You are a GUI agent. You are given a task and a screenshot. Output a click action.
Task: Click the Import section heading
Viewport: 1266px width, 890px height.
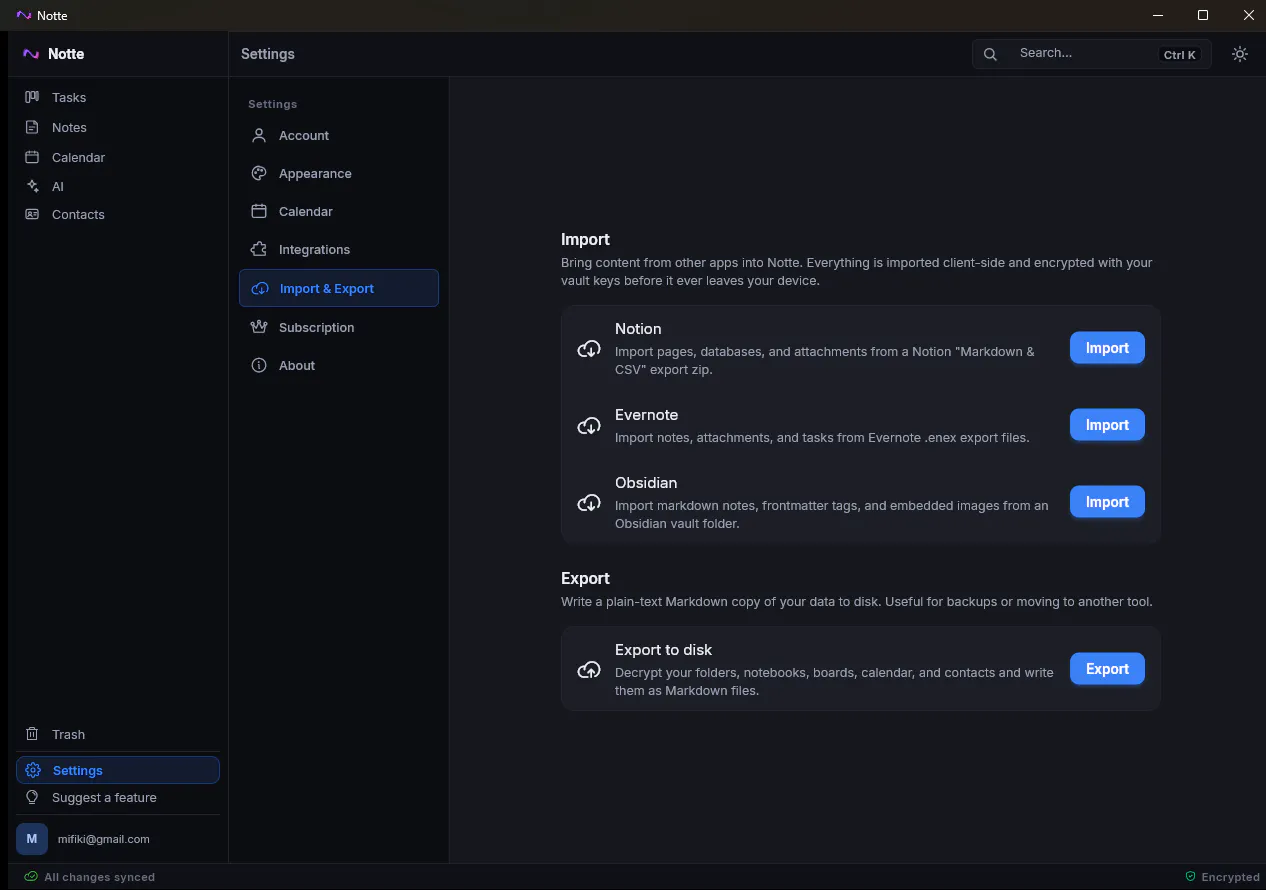[585, 240]
